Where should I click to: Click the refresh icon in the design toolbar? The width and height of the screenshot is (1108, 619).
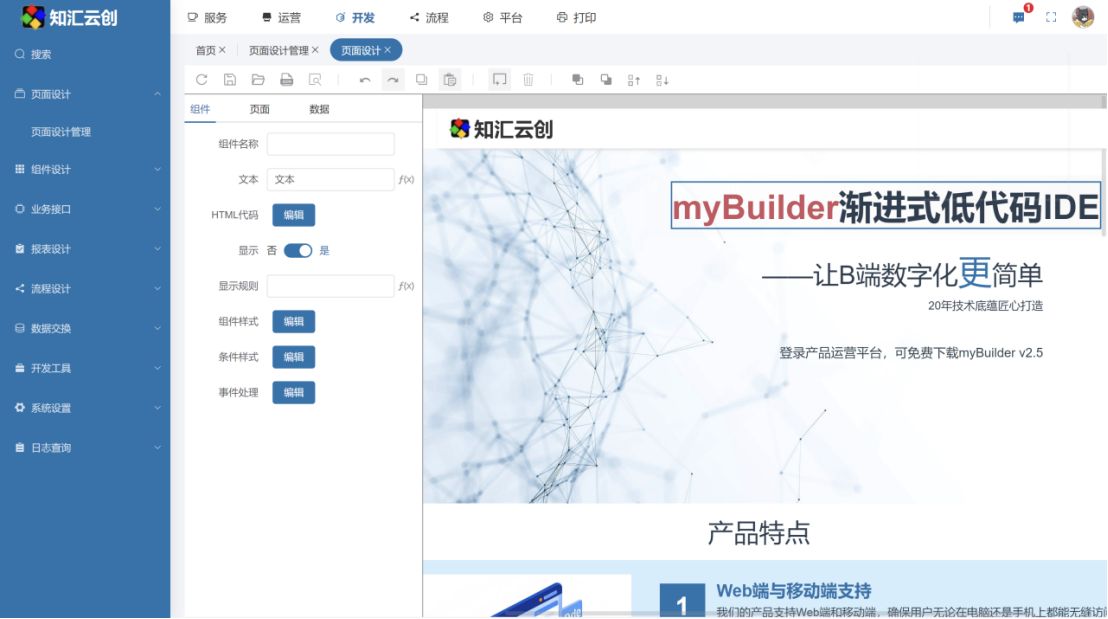(201, 80)
